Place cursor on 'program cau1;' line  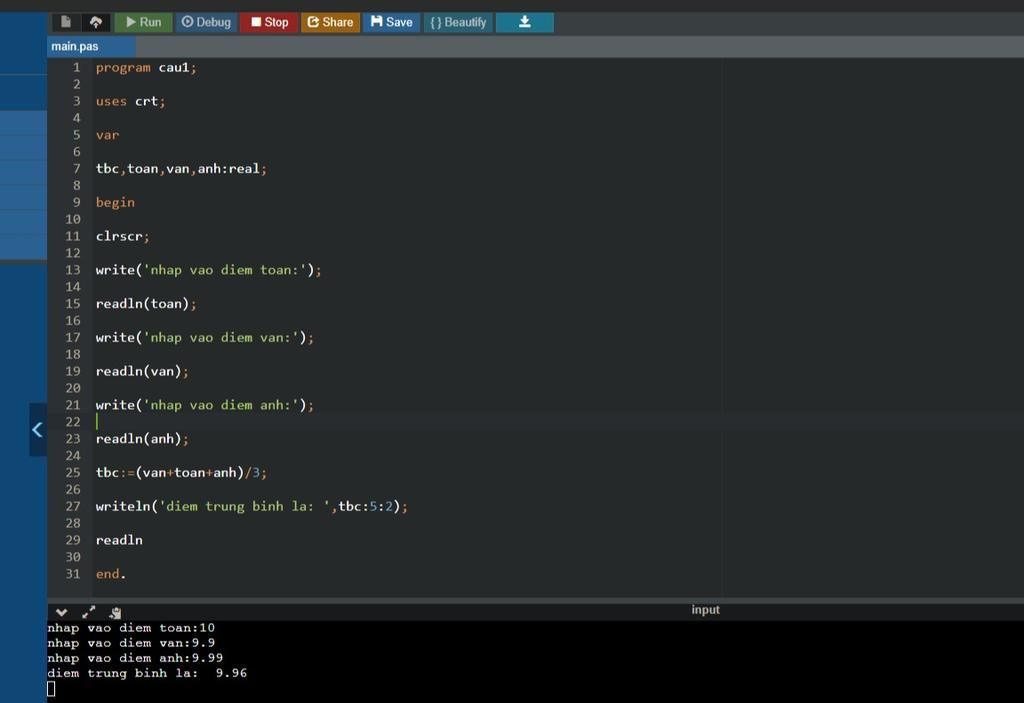[x=146, y=67]
